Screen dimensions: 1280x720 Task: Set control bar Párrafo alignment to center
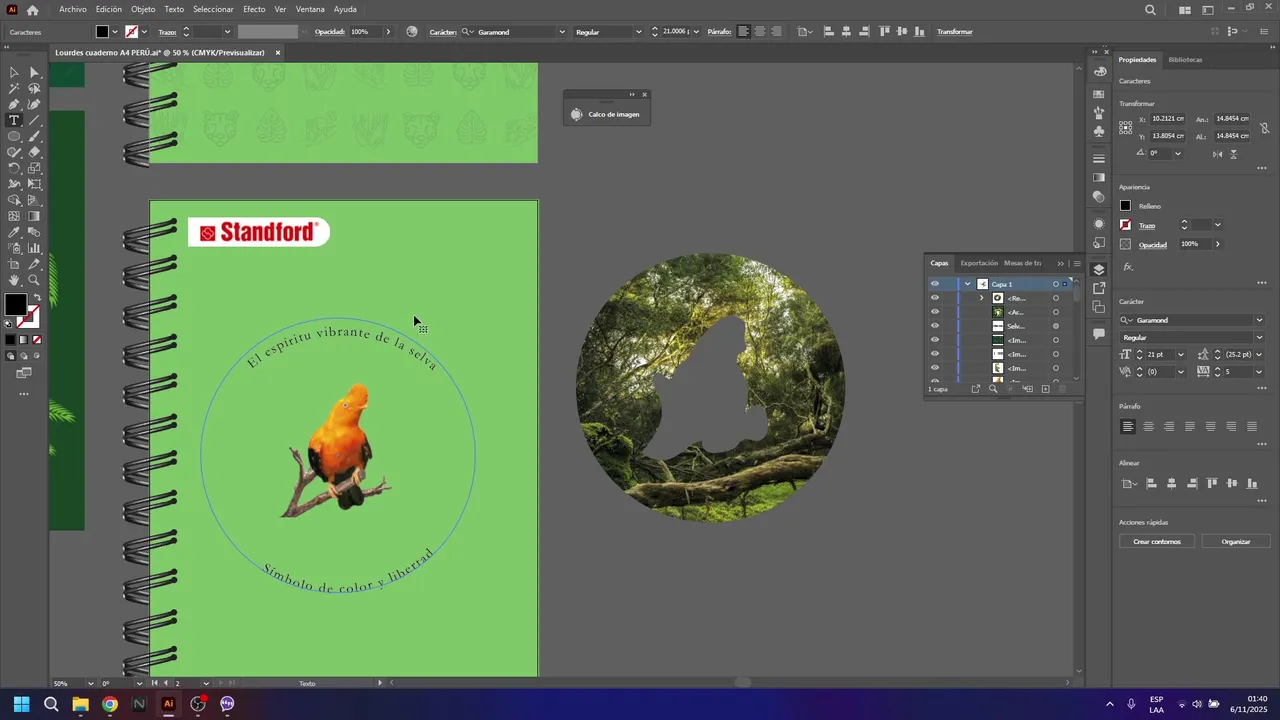pos(760,32)
